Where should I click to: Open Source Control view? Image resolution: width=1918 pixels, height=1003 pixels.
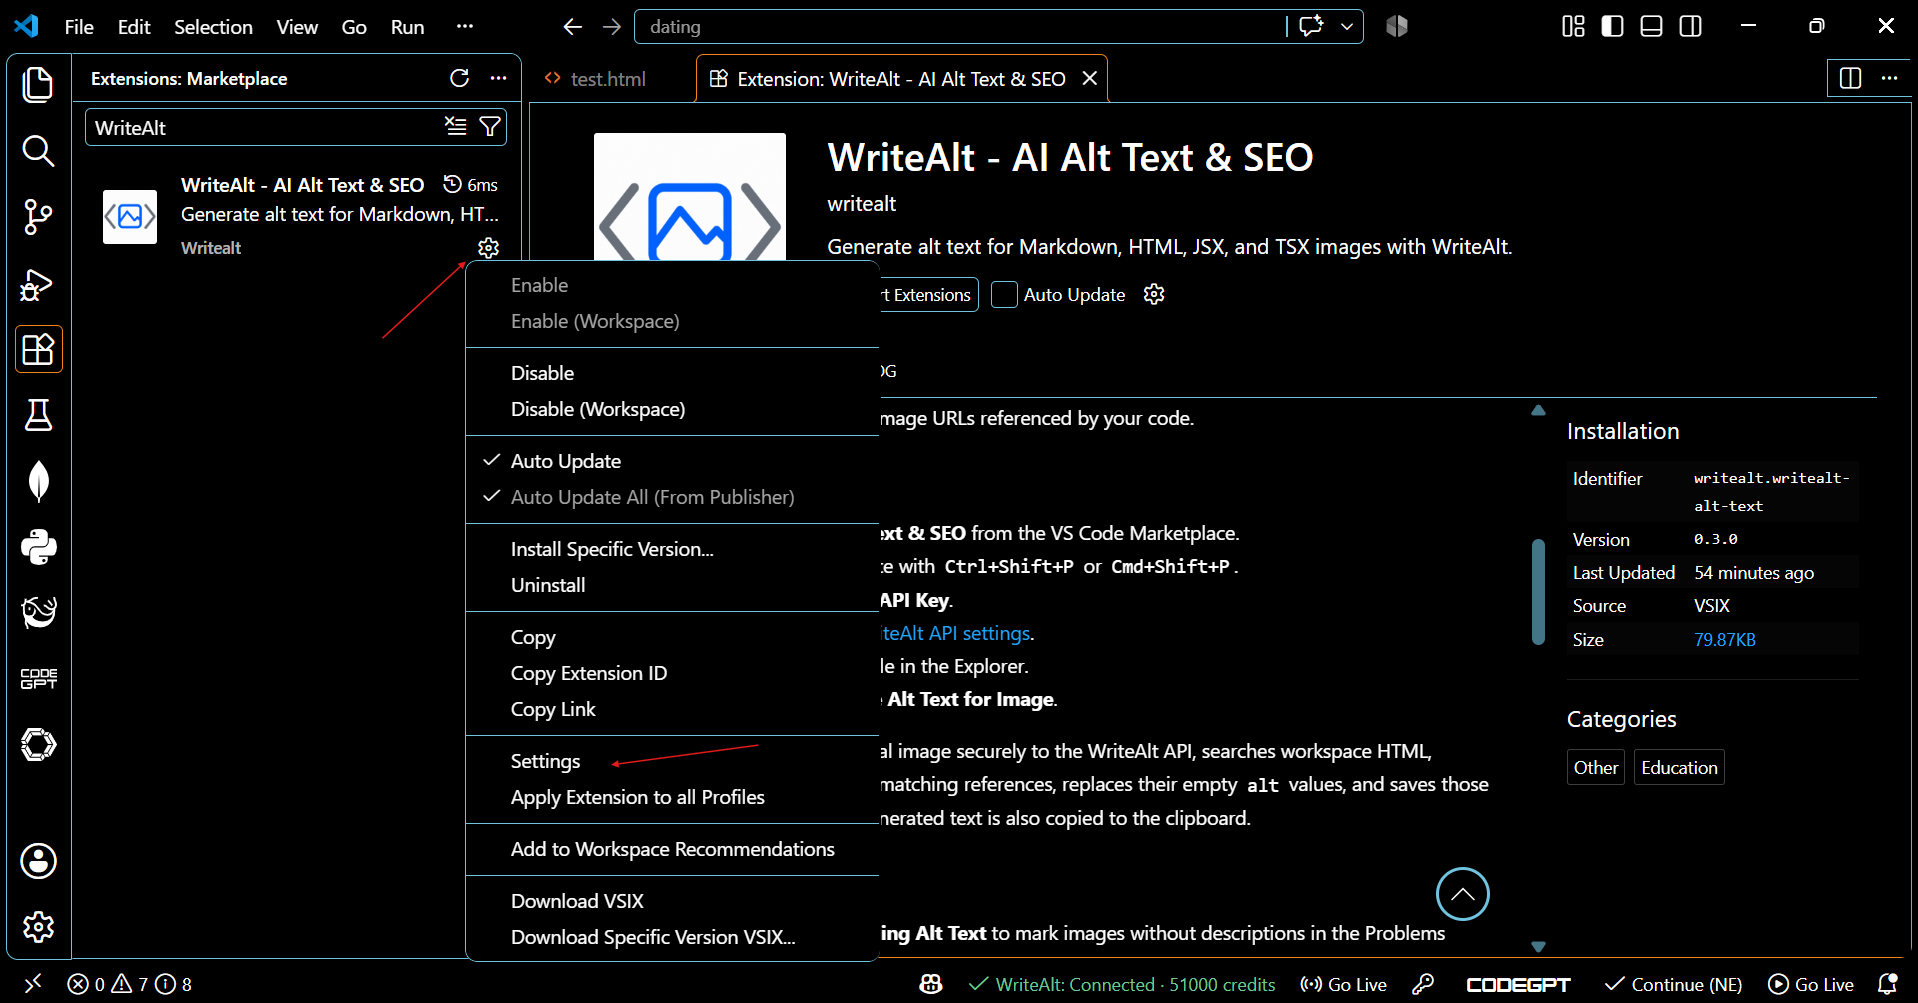(x=38, y=217)
